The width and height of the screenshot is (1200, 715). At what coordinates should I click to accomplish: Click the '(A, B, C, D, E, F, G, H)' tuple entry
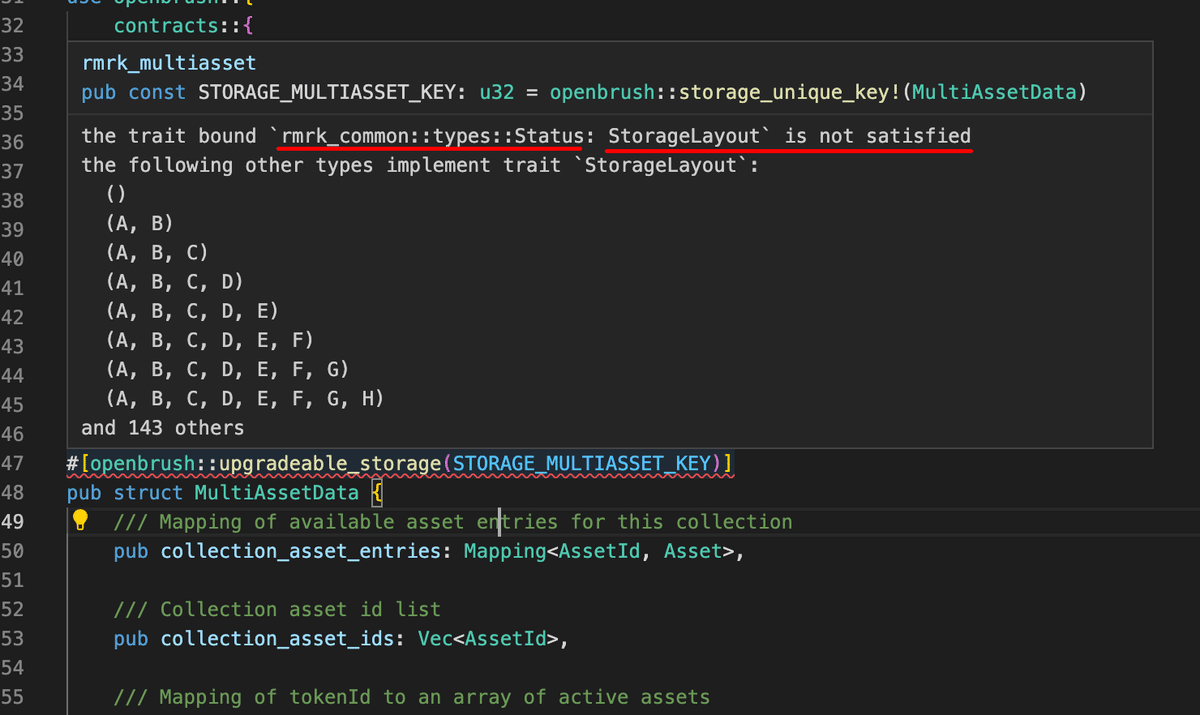point(245,398)
